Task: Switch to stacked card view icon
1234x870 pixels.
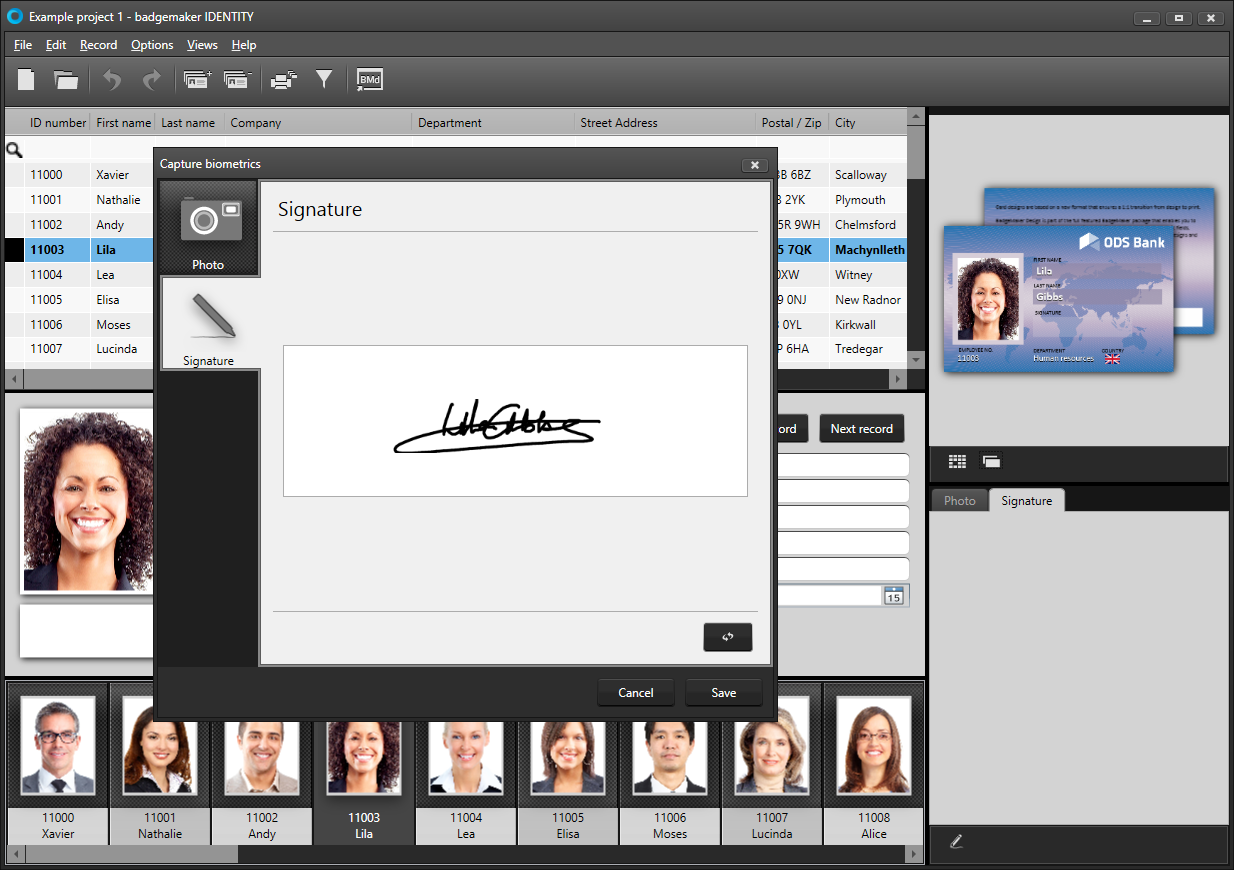Action: [991, 461]
